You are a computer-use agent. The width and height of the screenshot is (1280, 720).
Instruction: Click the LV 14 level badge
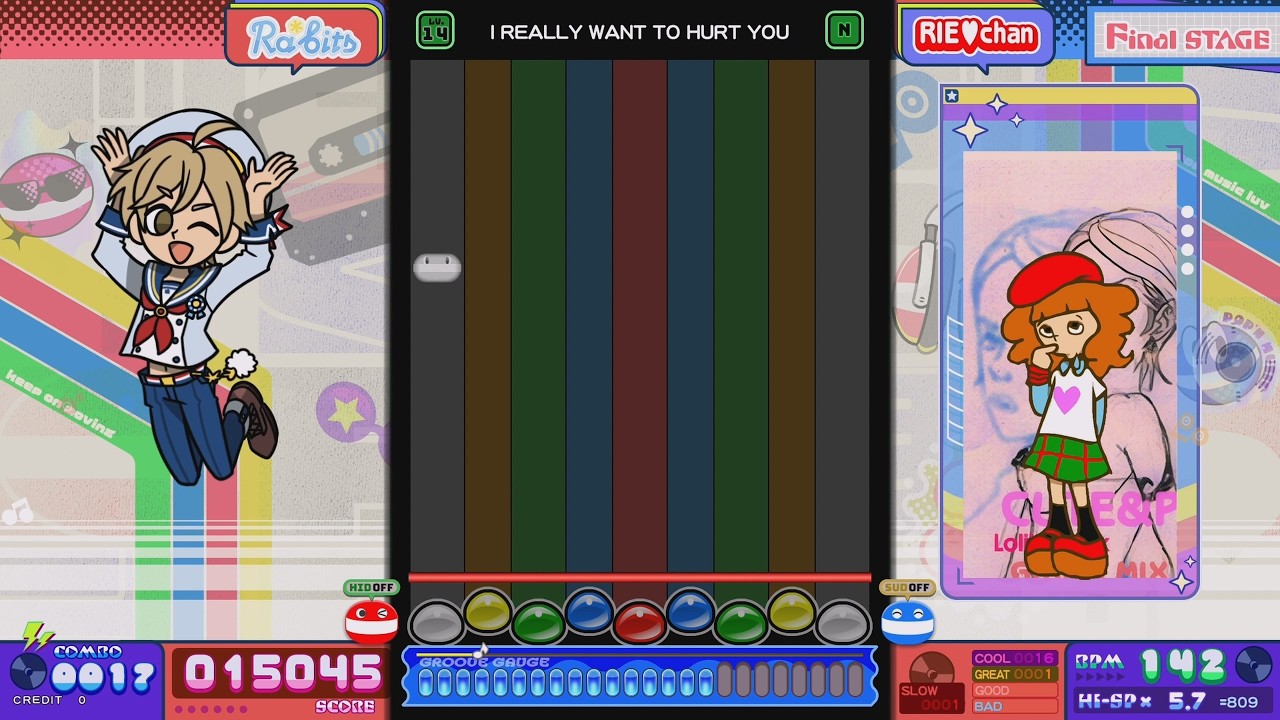435,31
